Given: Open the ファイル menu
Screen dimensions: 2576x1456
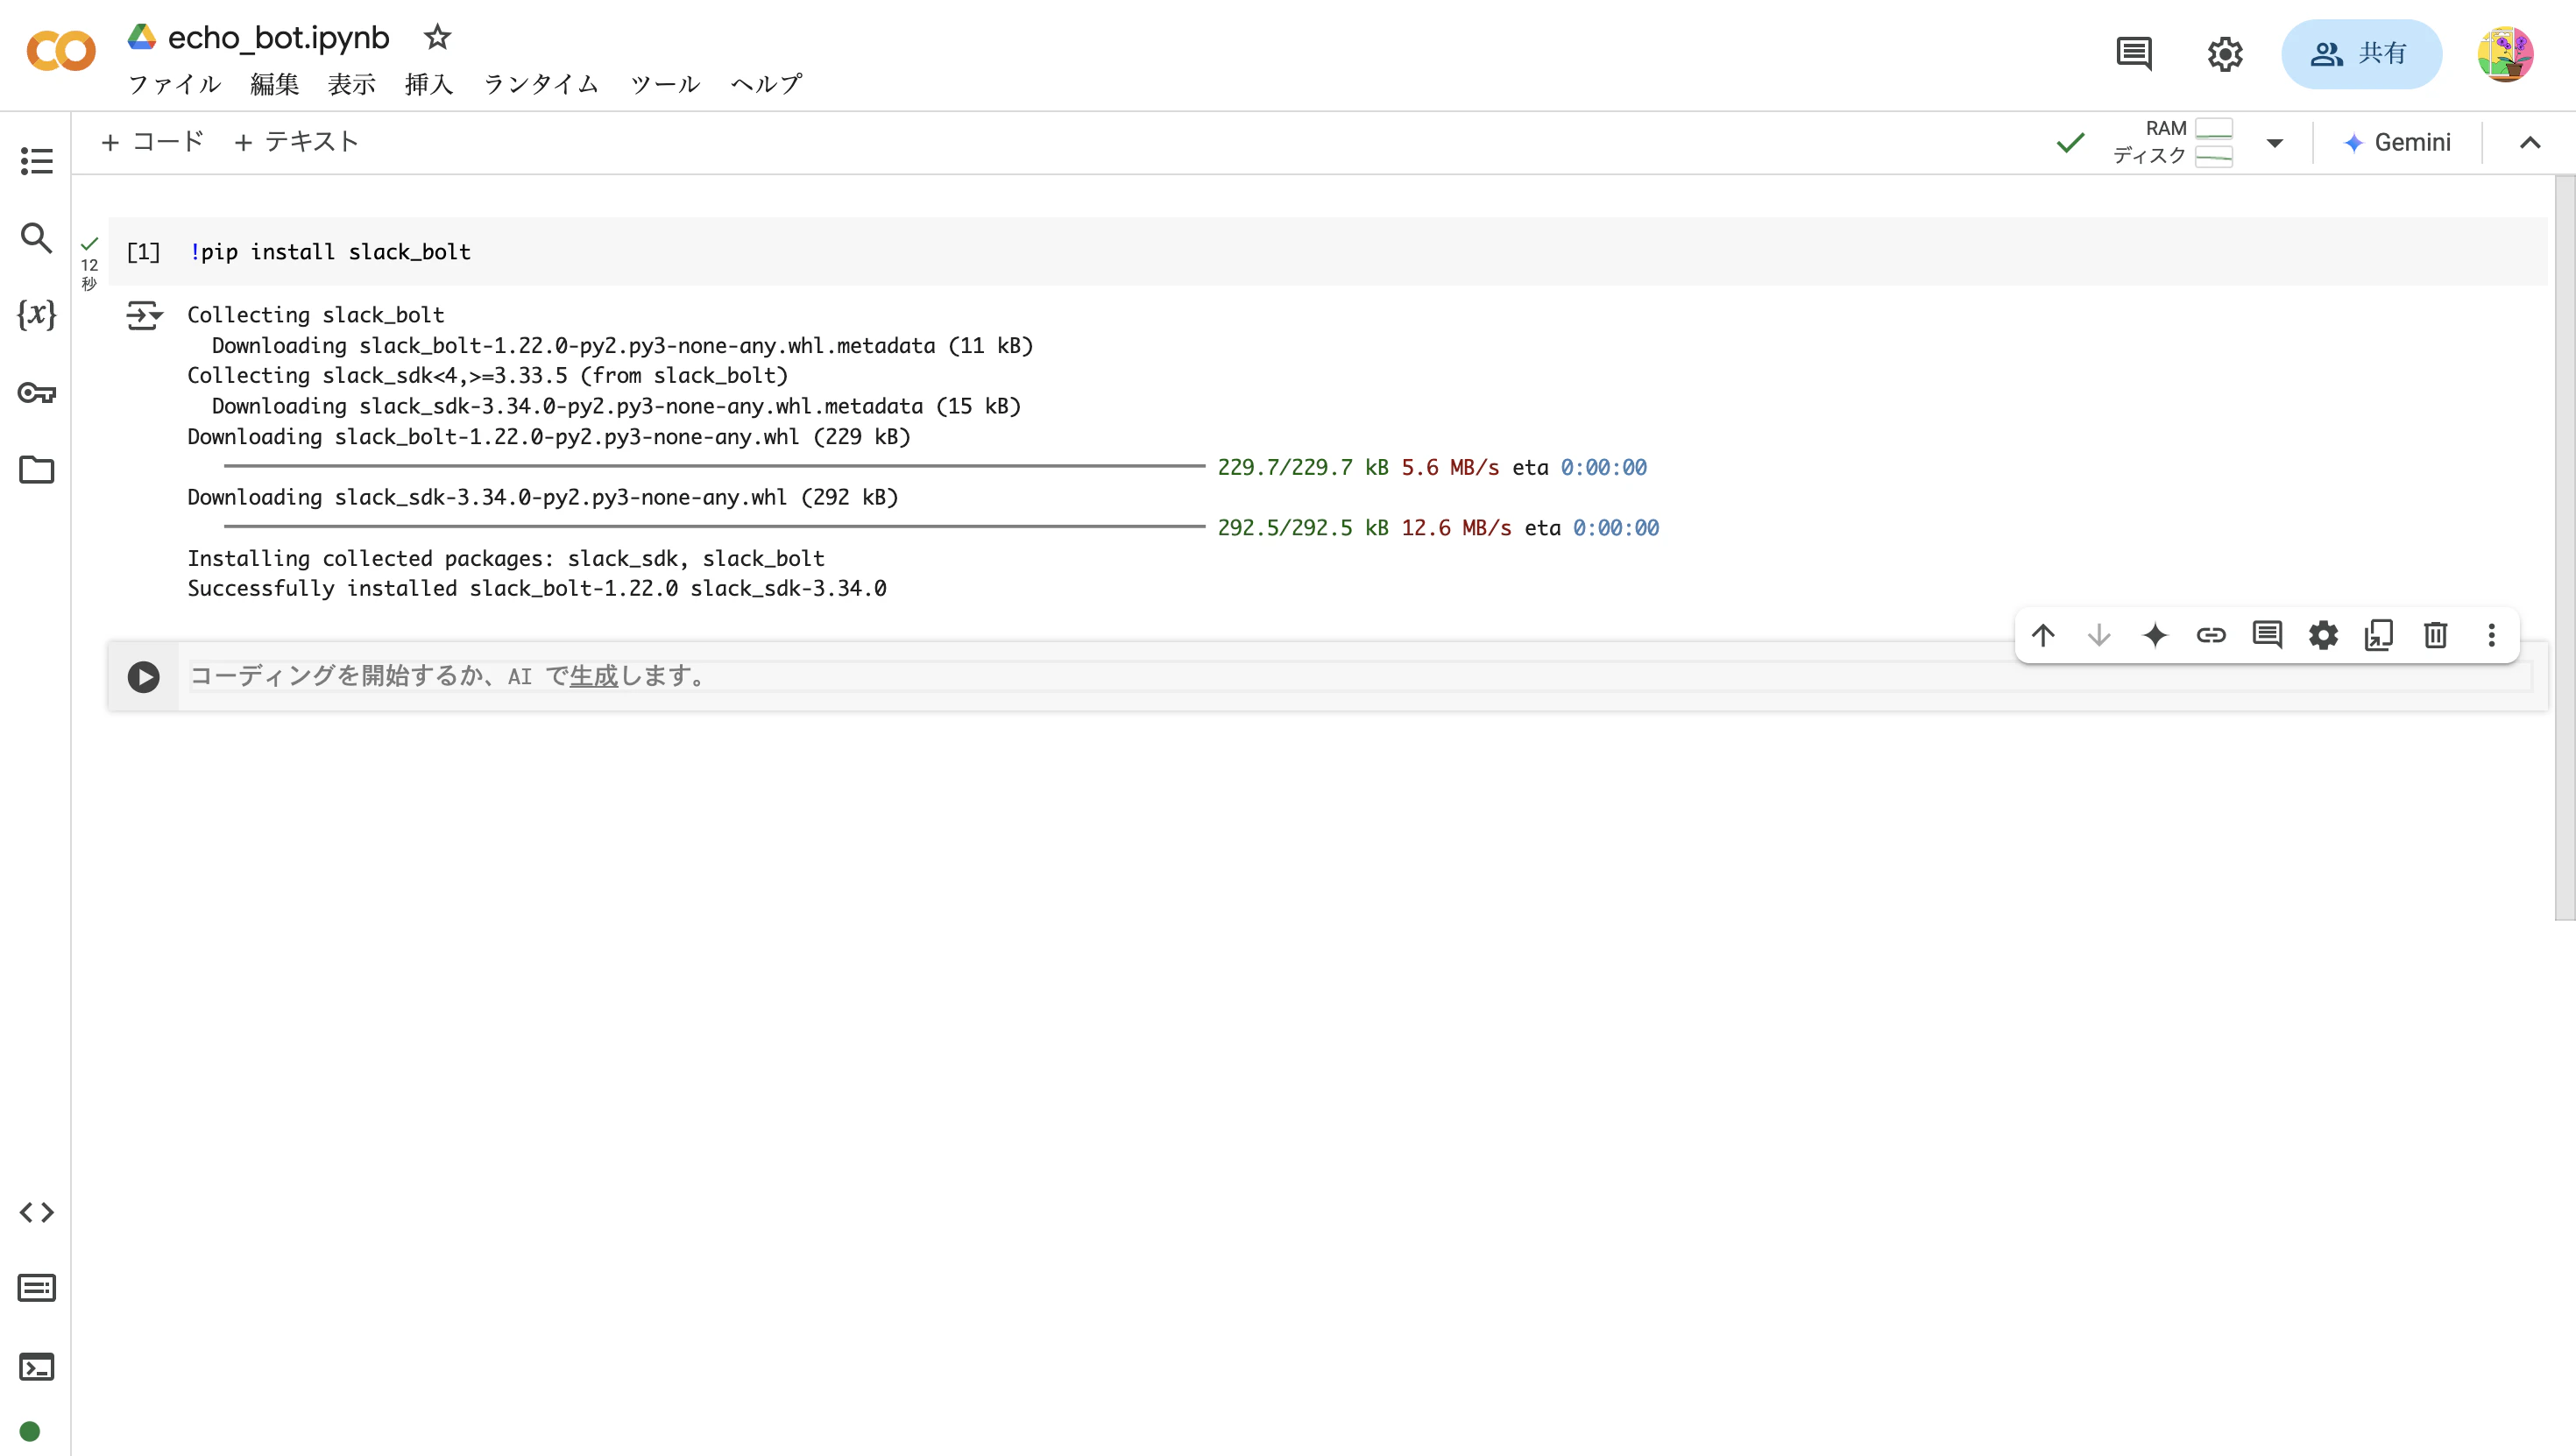Looking at the screenshot, I should point(175,85).
